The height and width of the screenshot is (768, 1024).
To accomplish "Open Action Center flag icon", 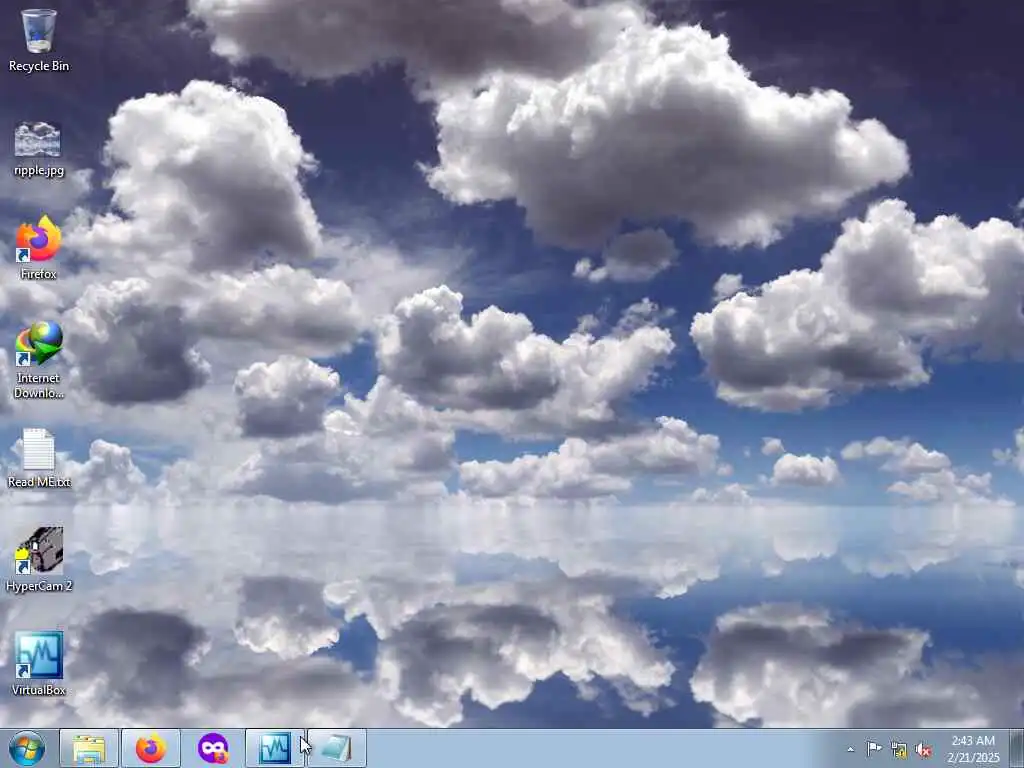I will [874, 749].
